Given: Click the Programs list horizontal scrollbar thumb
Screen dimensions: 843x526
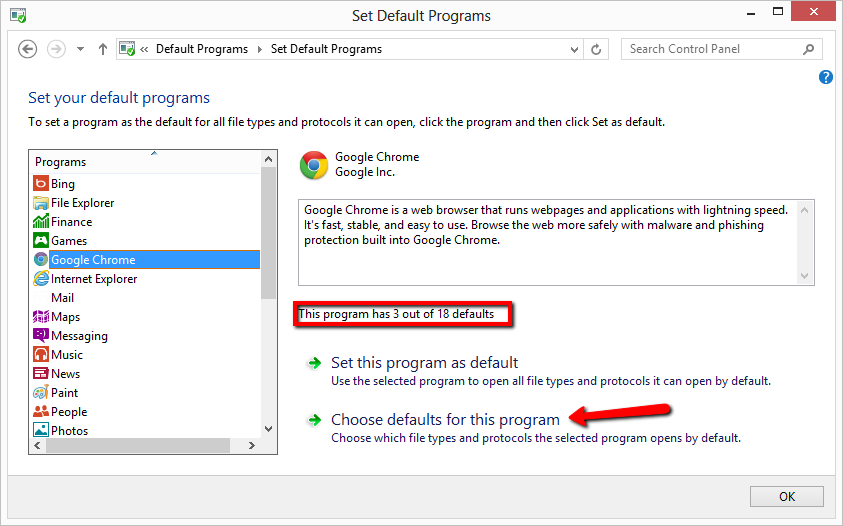Looking at the screenshot, I should (x=138, y=445).
